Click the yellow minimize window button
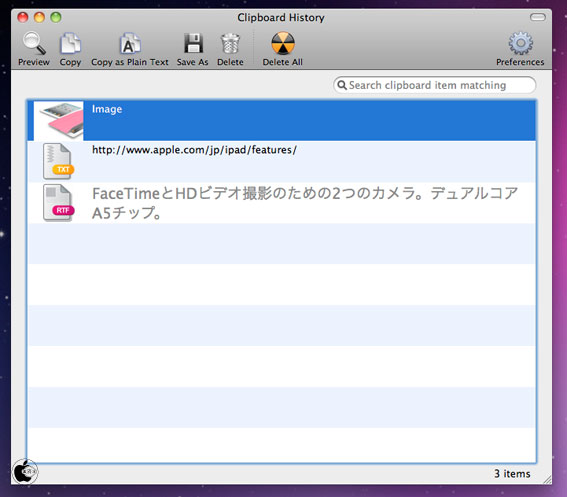The width and height of the screenshot is (567, 497). (39, 17)
